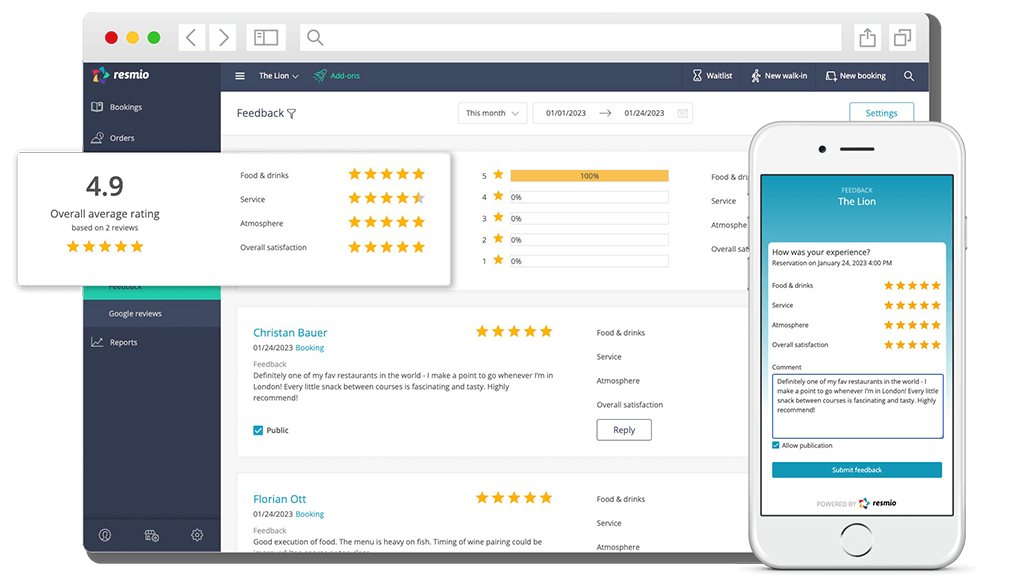Image resolution: width=1024 pixels, height=576 pixels.
Task: Collapse the sidebar with the hamburger icon
Action: [239, 75]
